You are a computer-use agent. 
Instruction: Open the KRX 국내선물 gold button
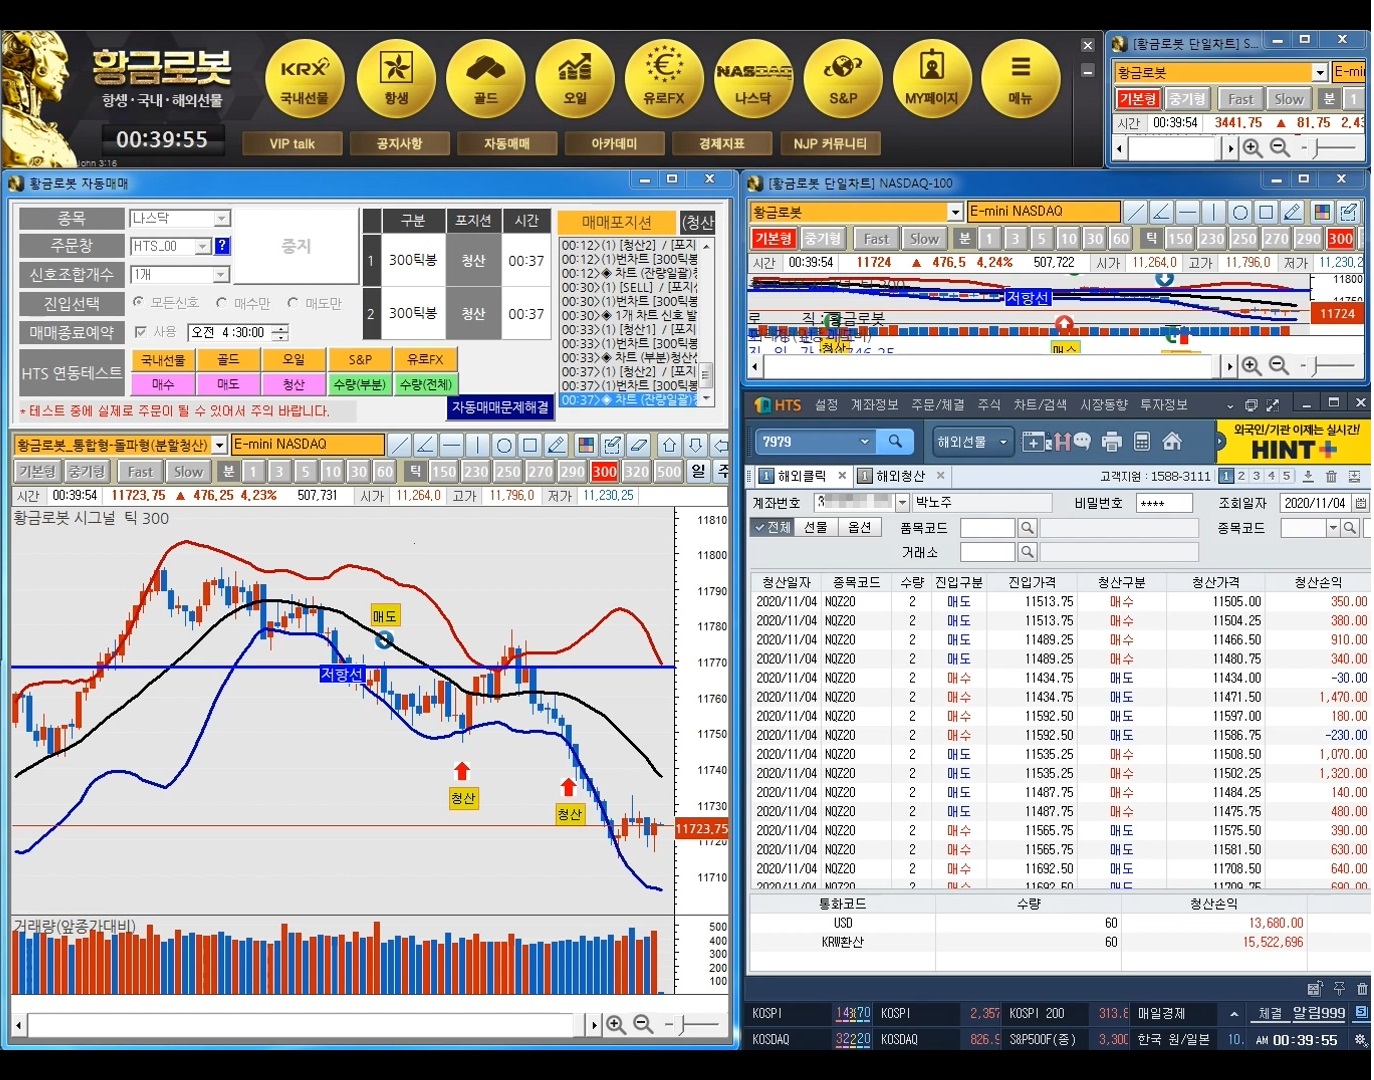point(304,78)
